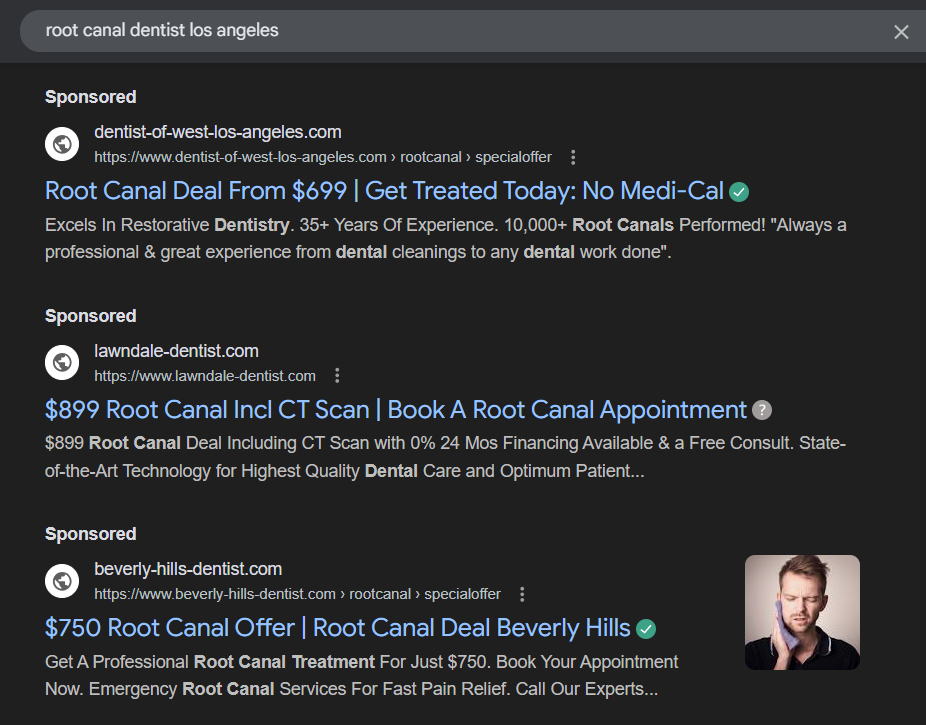The height and width of the screenshot is (725, 926).
Task: Click green verified badge on $699 deal
Action: [x=739, y=191]
